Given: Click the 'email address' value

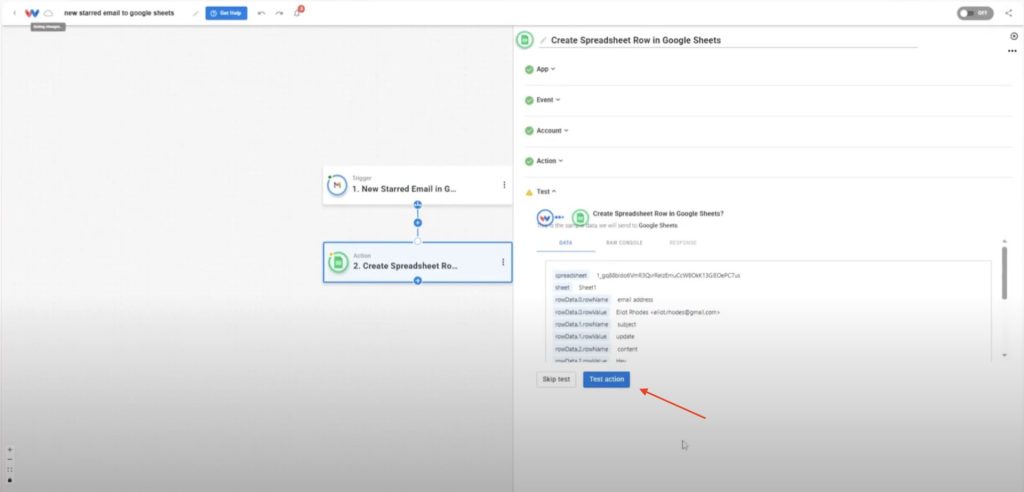Looking at the screenshot, I should (635, 300).
